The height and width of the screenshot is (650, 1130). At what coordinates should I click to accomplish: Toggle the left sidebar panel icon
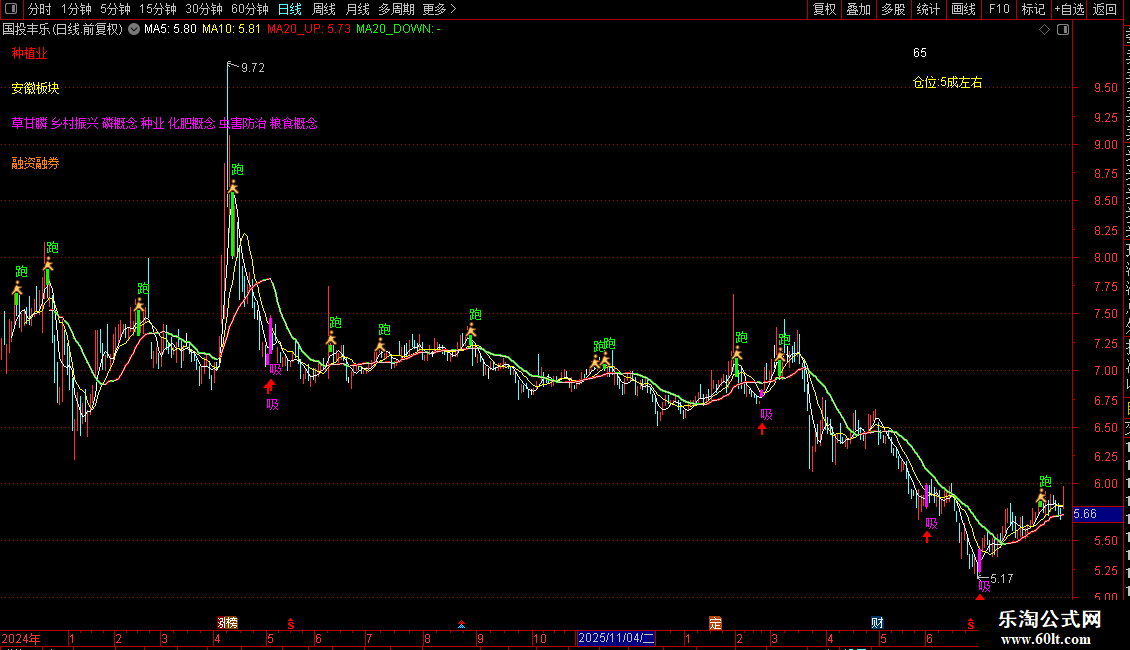coord(11,9)
